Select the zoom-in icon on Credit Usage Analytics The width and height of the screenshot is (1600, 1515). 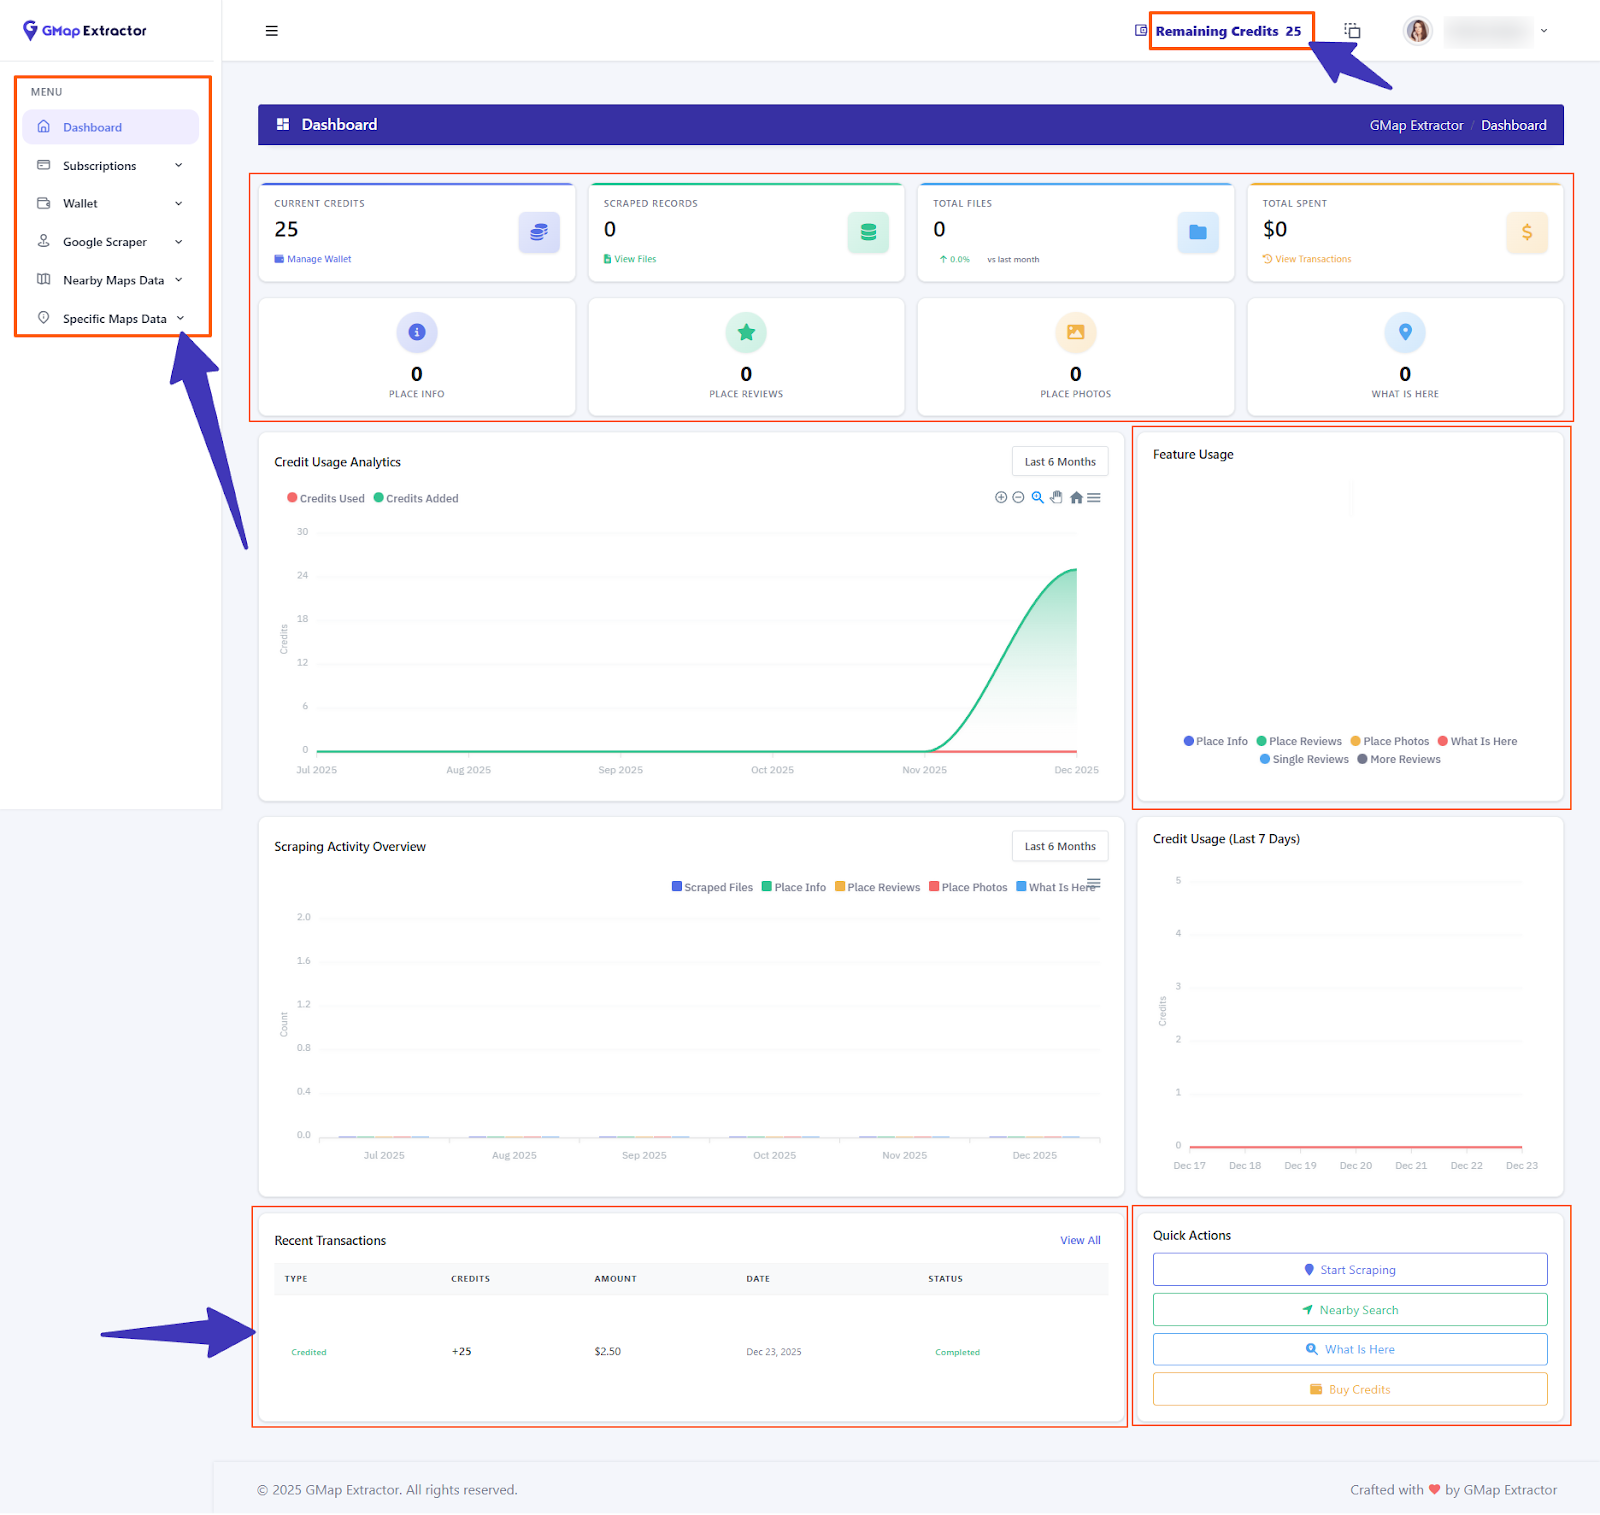(x=1001, y=497)
